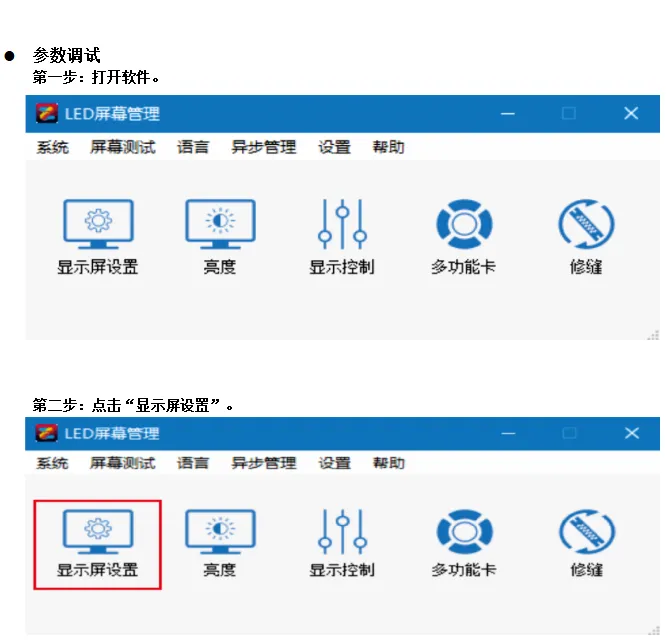The height and width of the screenshot is (640, 666).
Task: Minimize the upper LED屏幕管理 window
Action: point(508,113)
